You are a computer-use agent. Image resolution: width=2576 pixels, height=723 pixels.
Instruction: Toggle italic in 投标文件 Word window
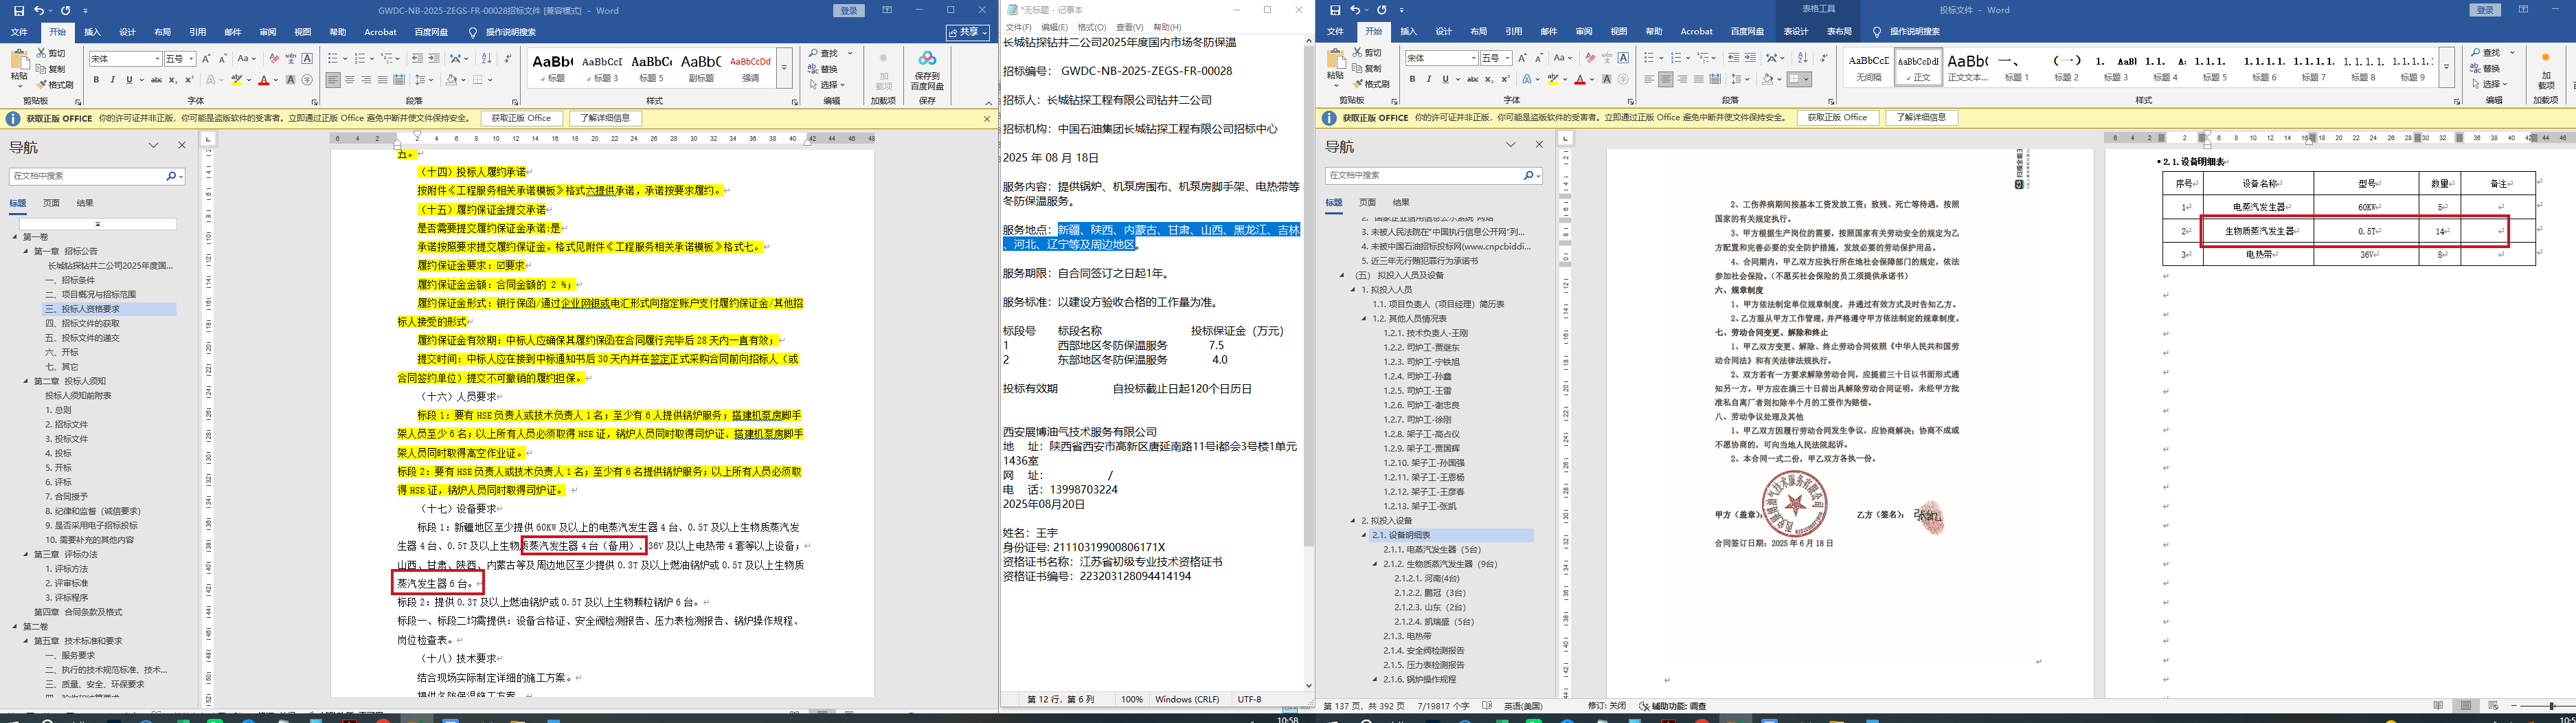tap(1428, 79)
